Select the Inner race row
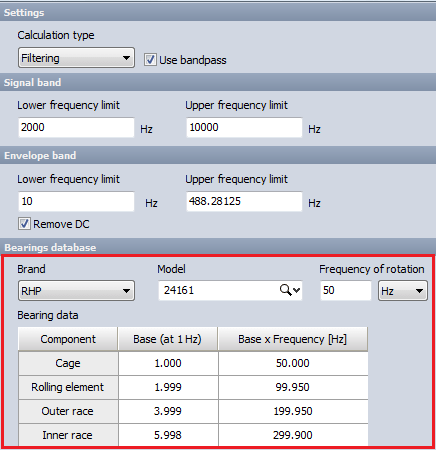 (193, 435)
